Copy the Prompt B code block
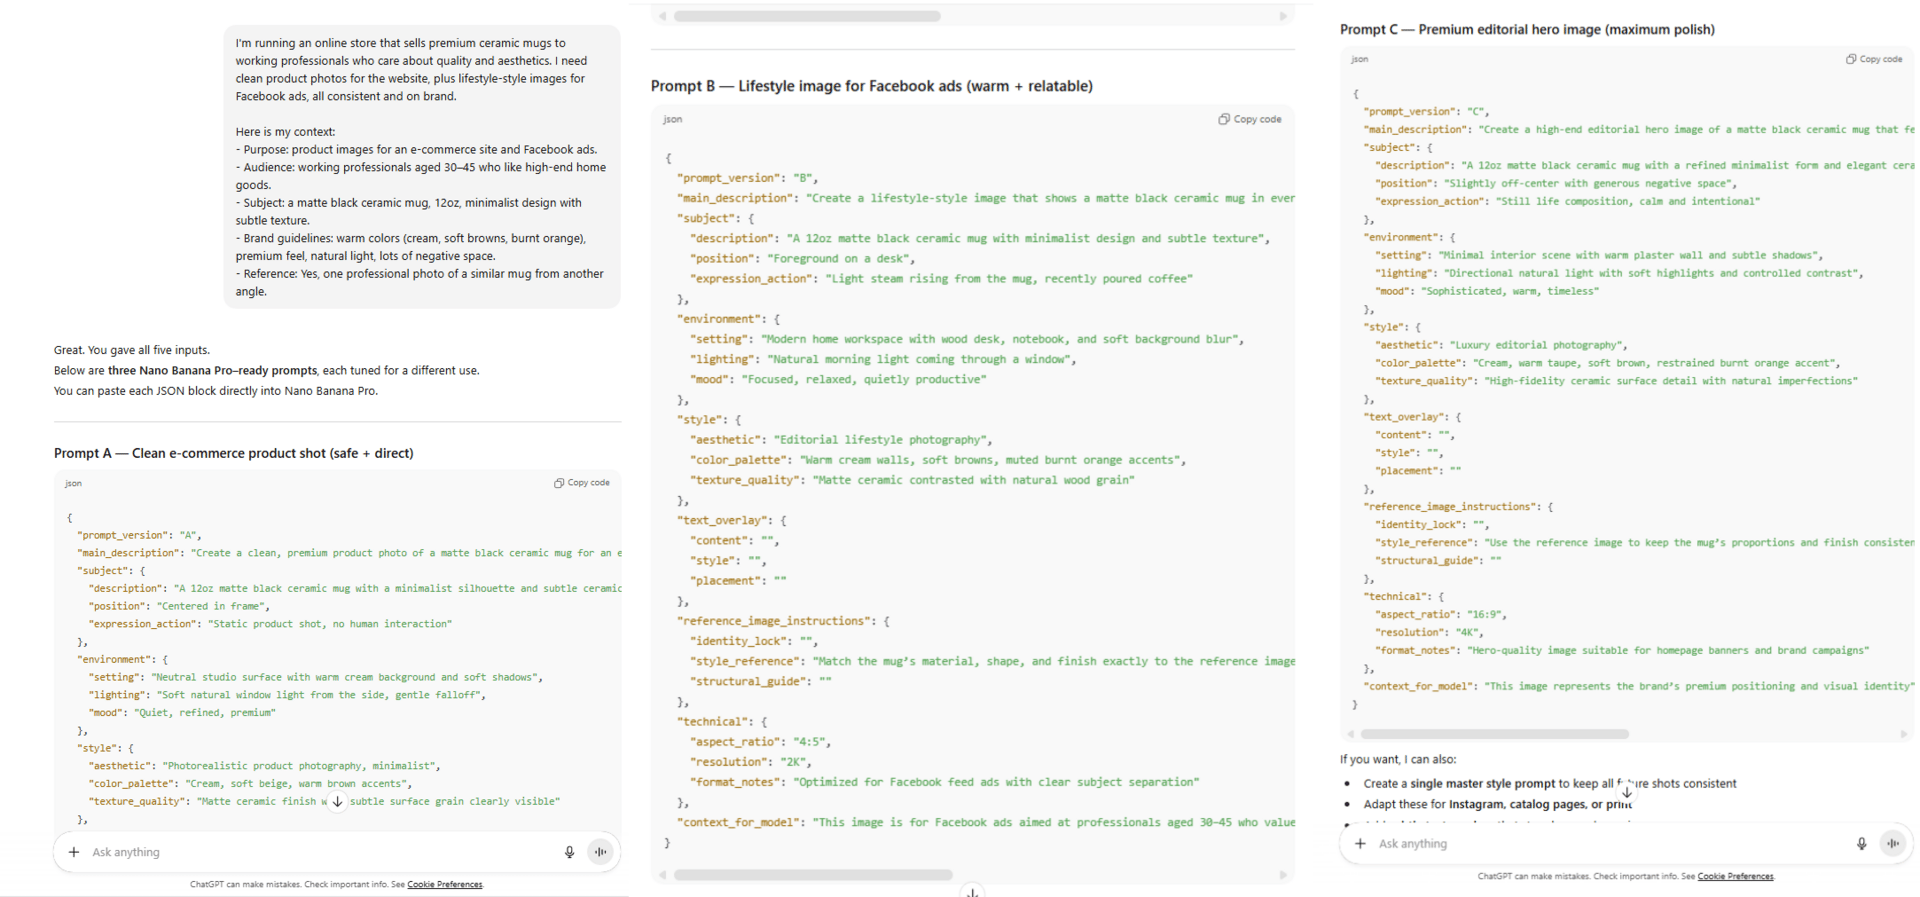Image resolution: width=1920 pixels, height=897 pixels. point(1250,119)
